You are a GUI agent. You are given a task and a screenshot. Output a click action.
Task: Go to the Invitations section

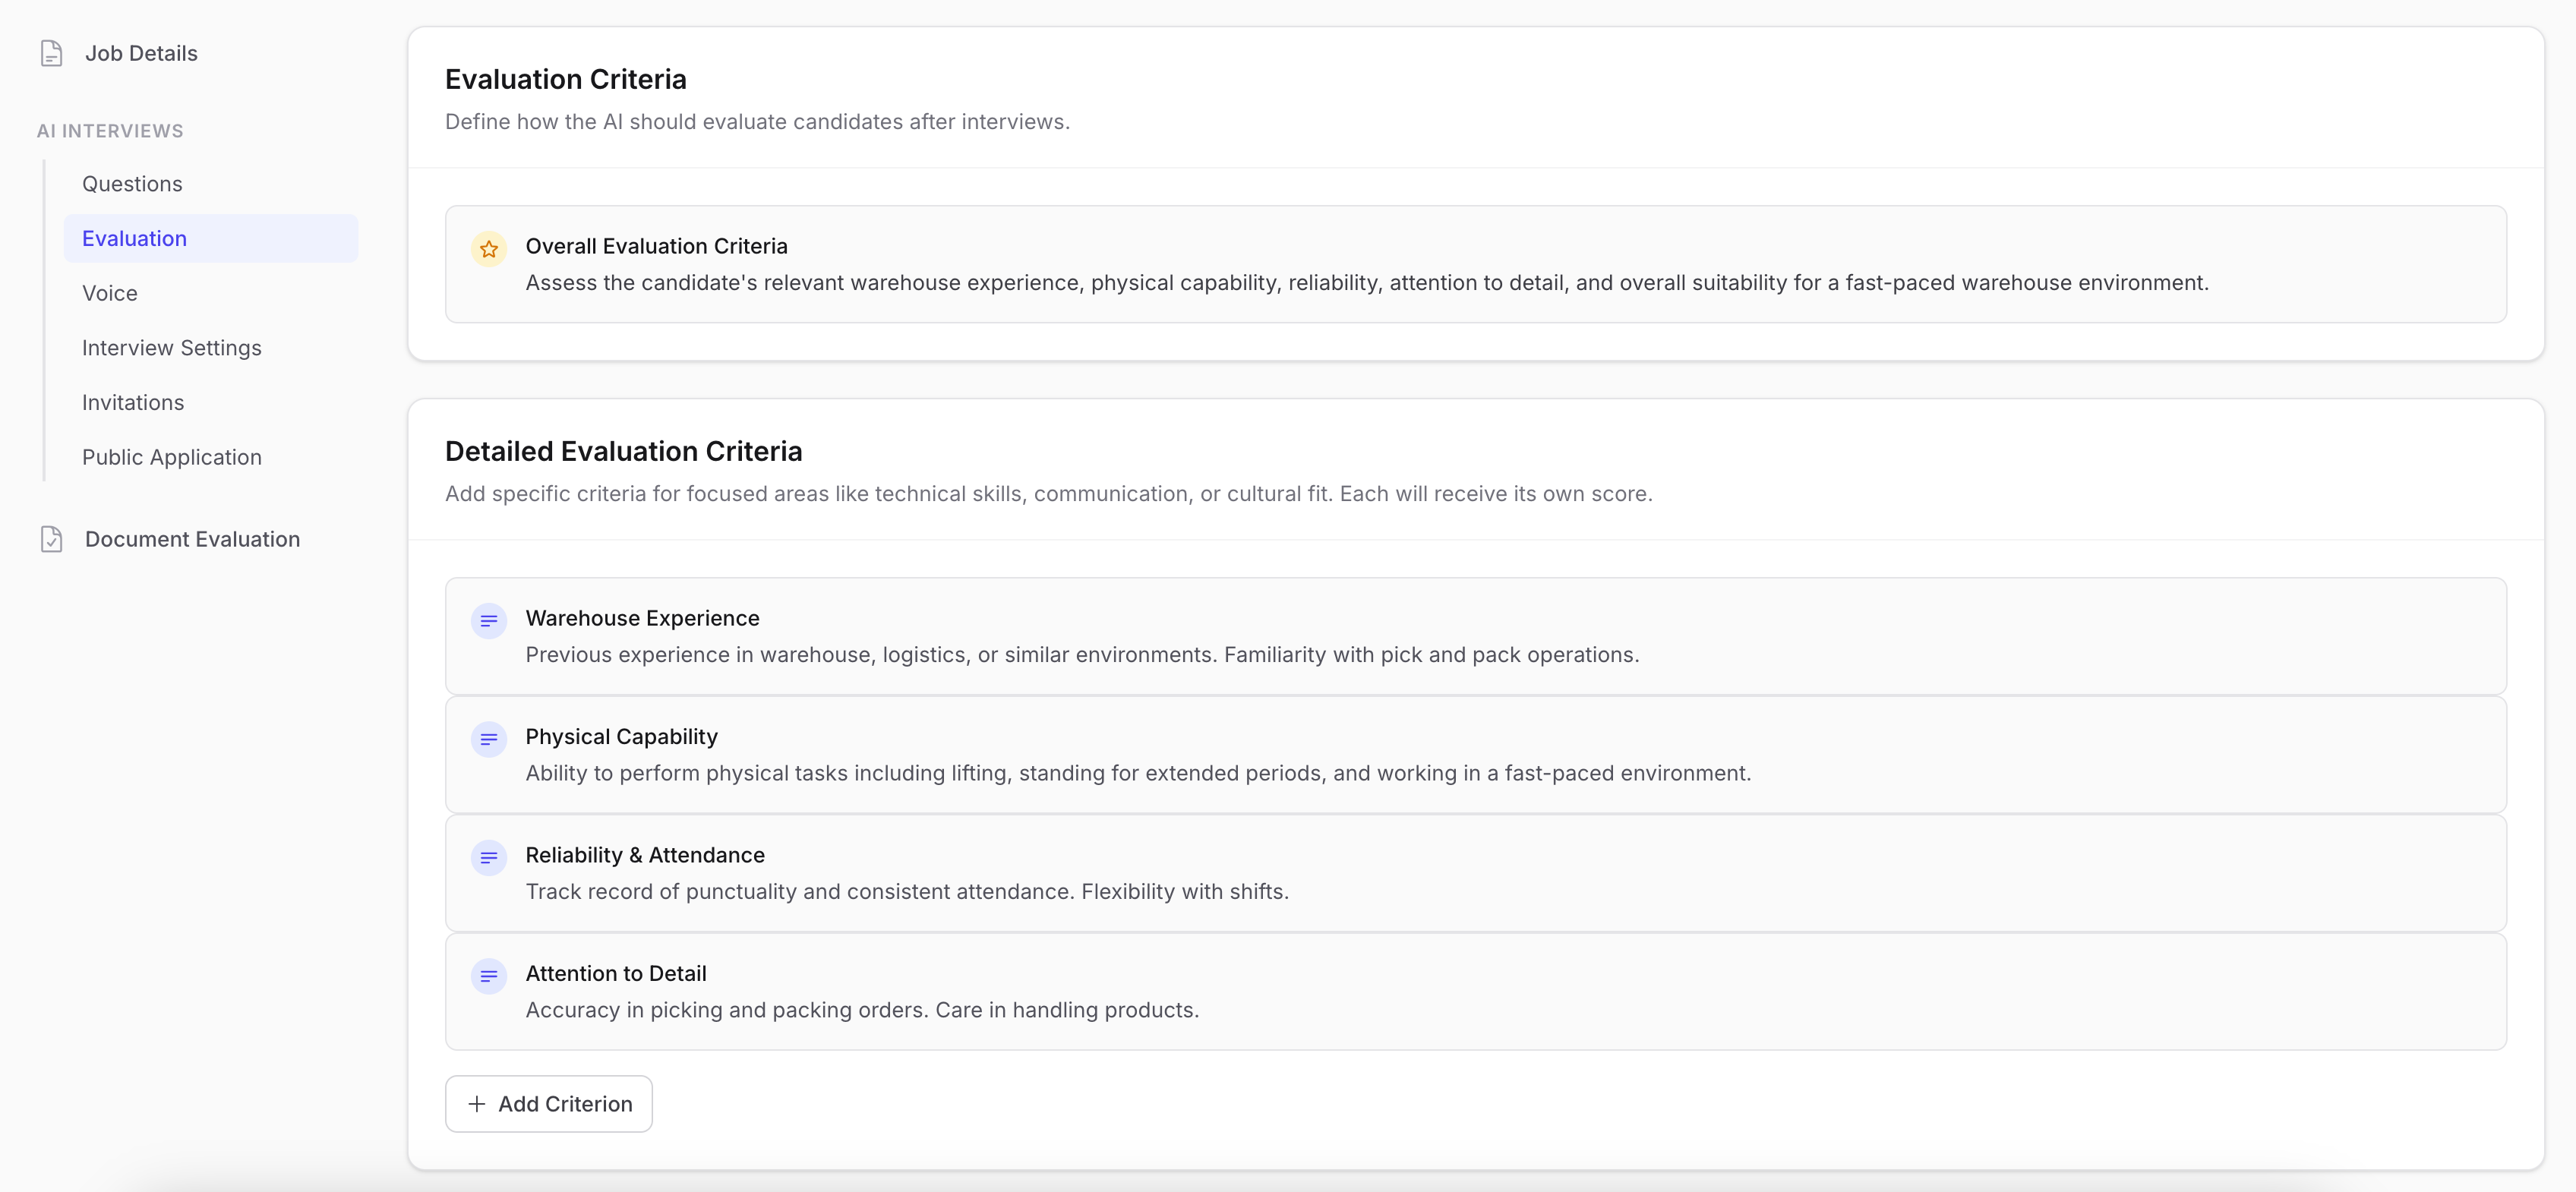coord(133,402)
